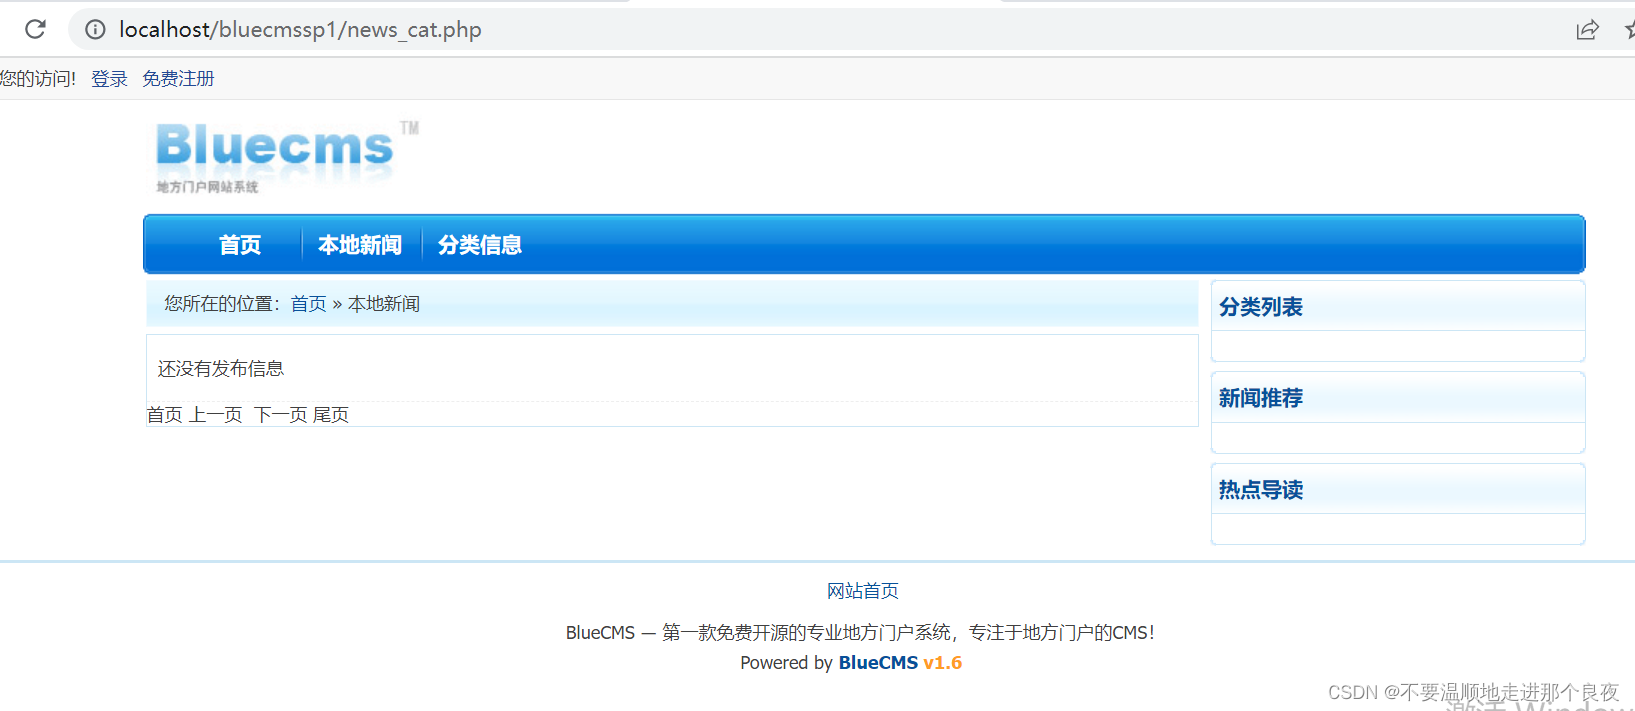This screenshot has width=1635, height=711.
Task: Click the 下一页 pagination link
Action: (281, 415)
